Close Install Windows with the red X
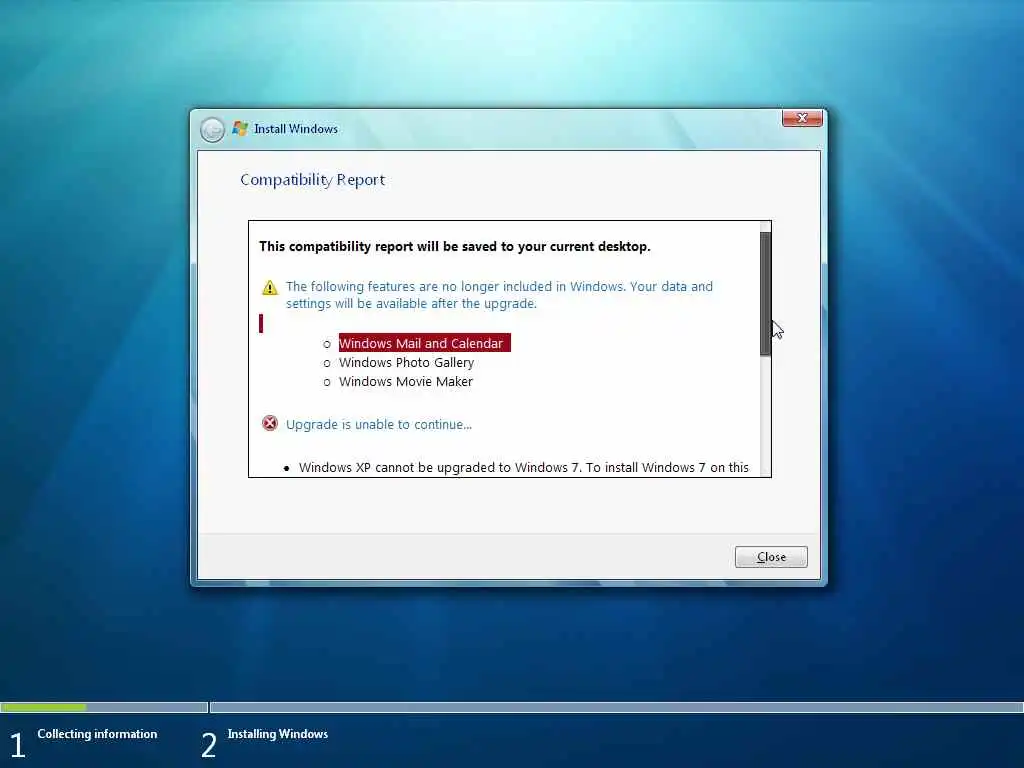This screenshot has width=1024, height=768. 802,118
